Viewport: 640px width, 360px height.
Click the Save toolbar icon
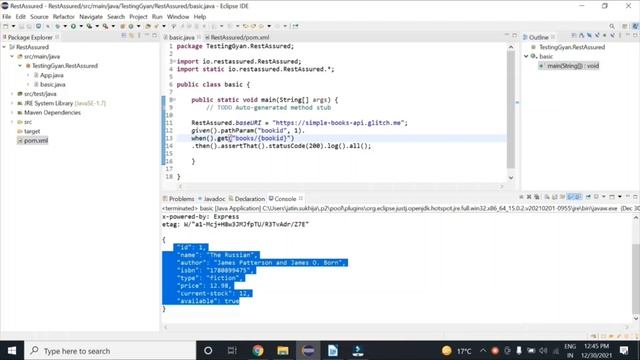tap(21, 26)
